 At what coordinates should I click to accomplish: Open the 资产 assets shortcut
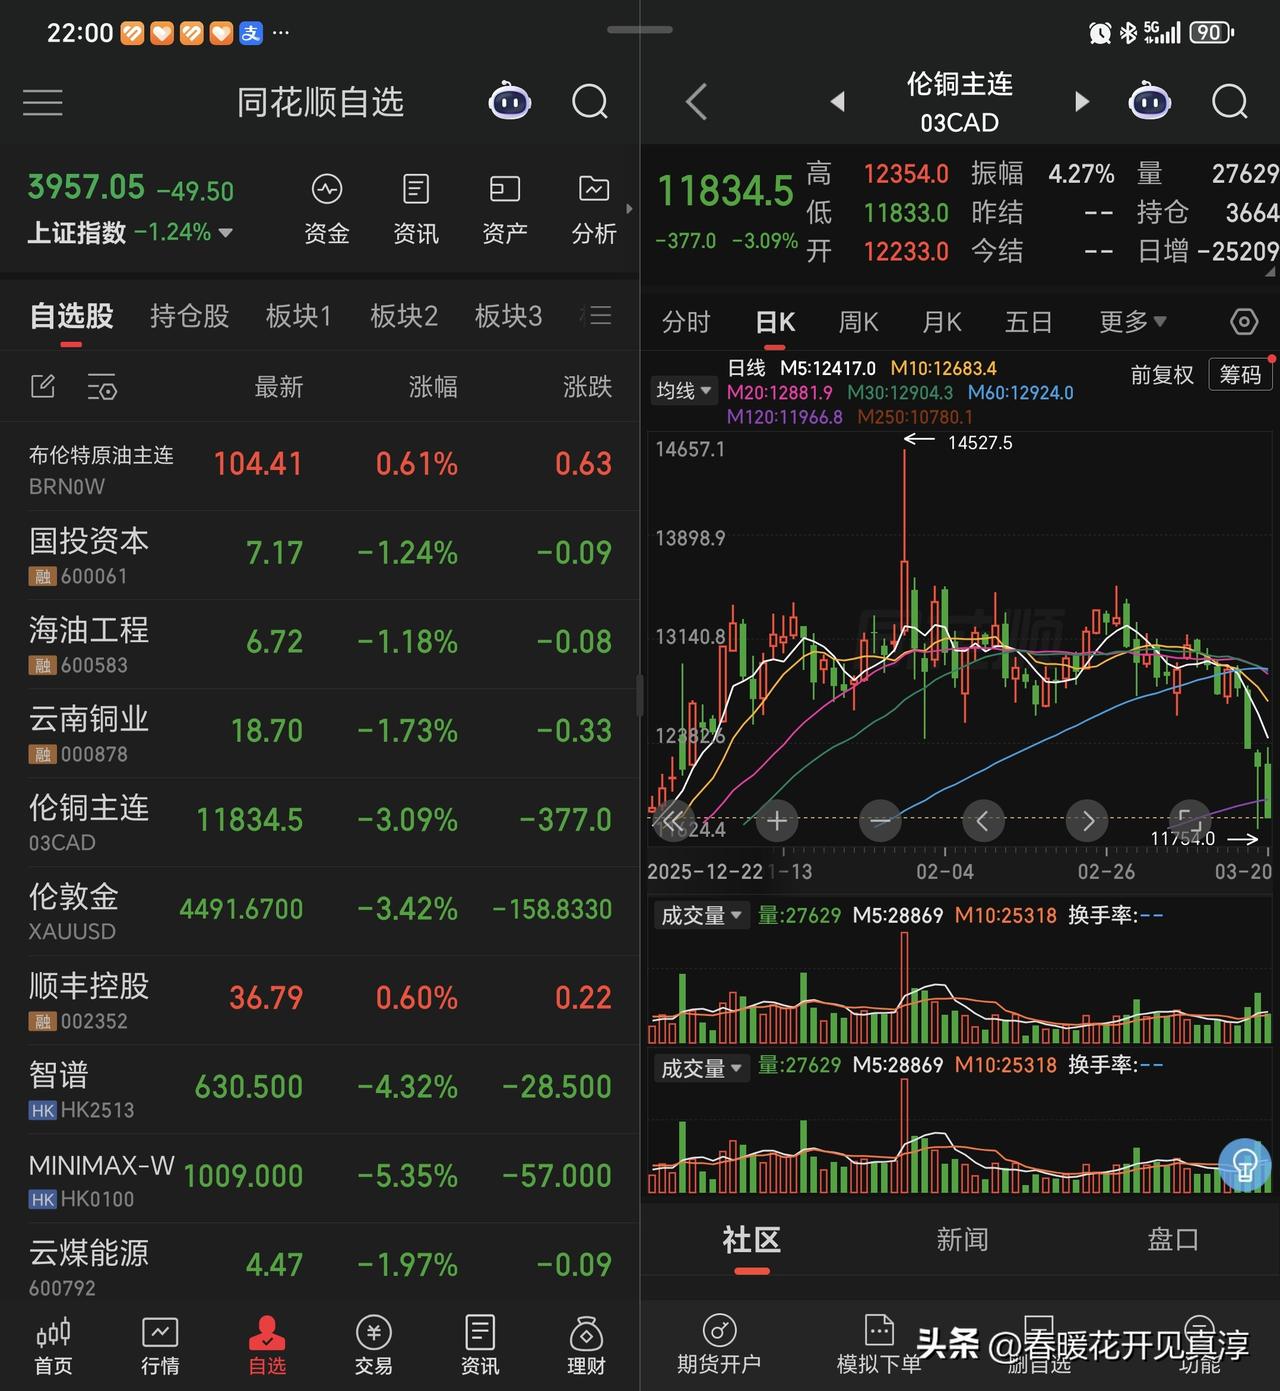coord(505,209)
